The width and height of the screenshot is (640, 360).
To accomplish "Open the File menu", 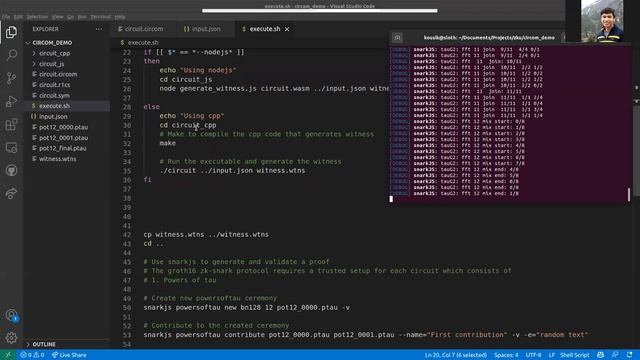I will 6,17.
